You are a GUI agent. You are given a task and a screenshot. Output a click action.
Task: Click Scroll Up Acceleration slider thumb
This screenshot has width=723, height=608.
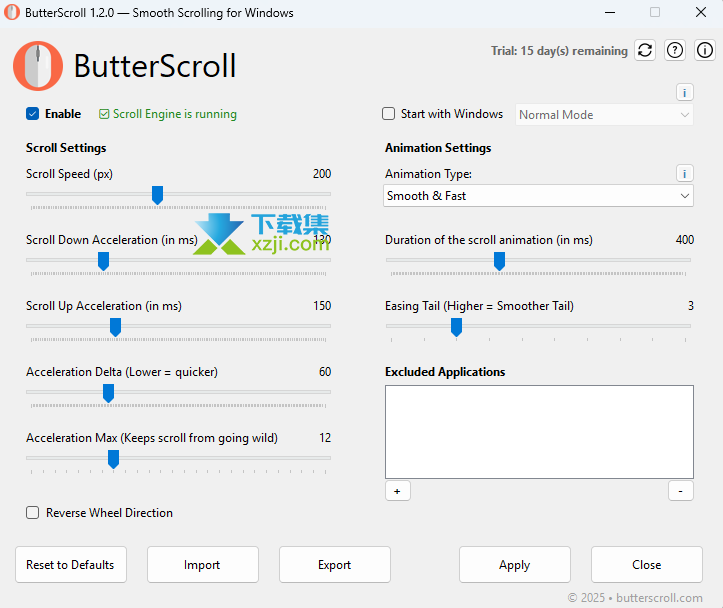pos(116,327)
